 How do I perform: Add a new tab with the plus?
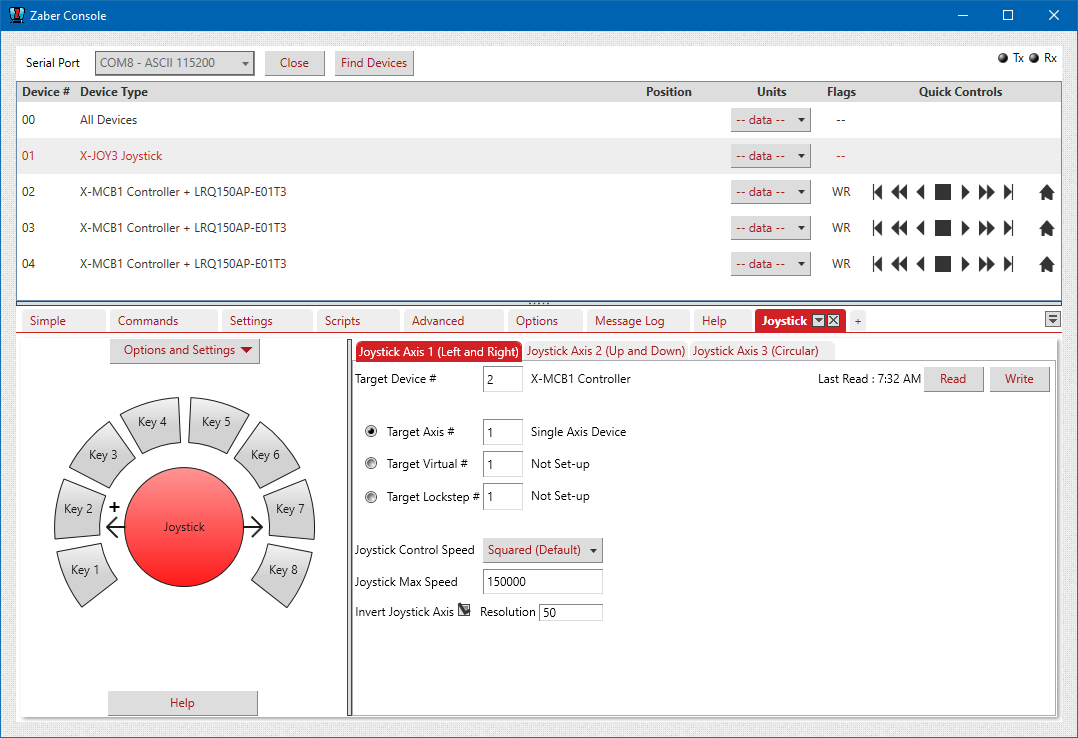pos(857,321)
